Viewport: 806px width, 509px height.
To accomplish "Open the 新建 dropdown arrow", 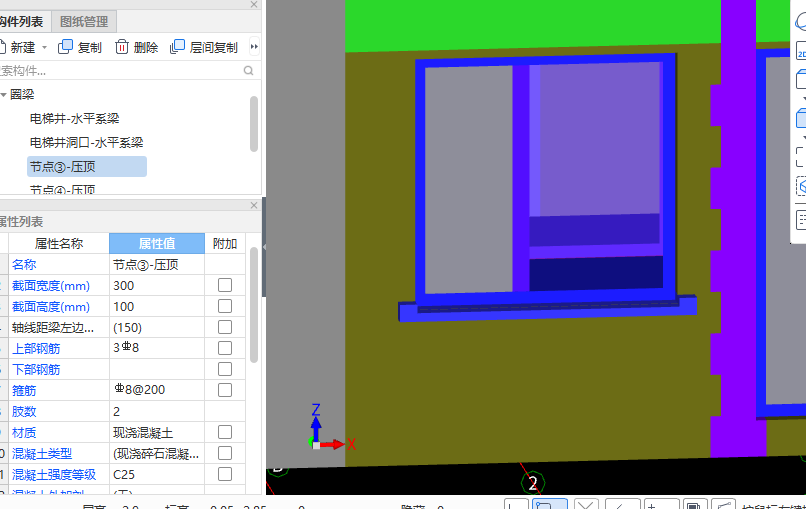I will pos(45,47).
